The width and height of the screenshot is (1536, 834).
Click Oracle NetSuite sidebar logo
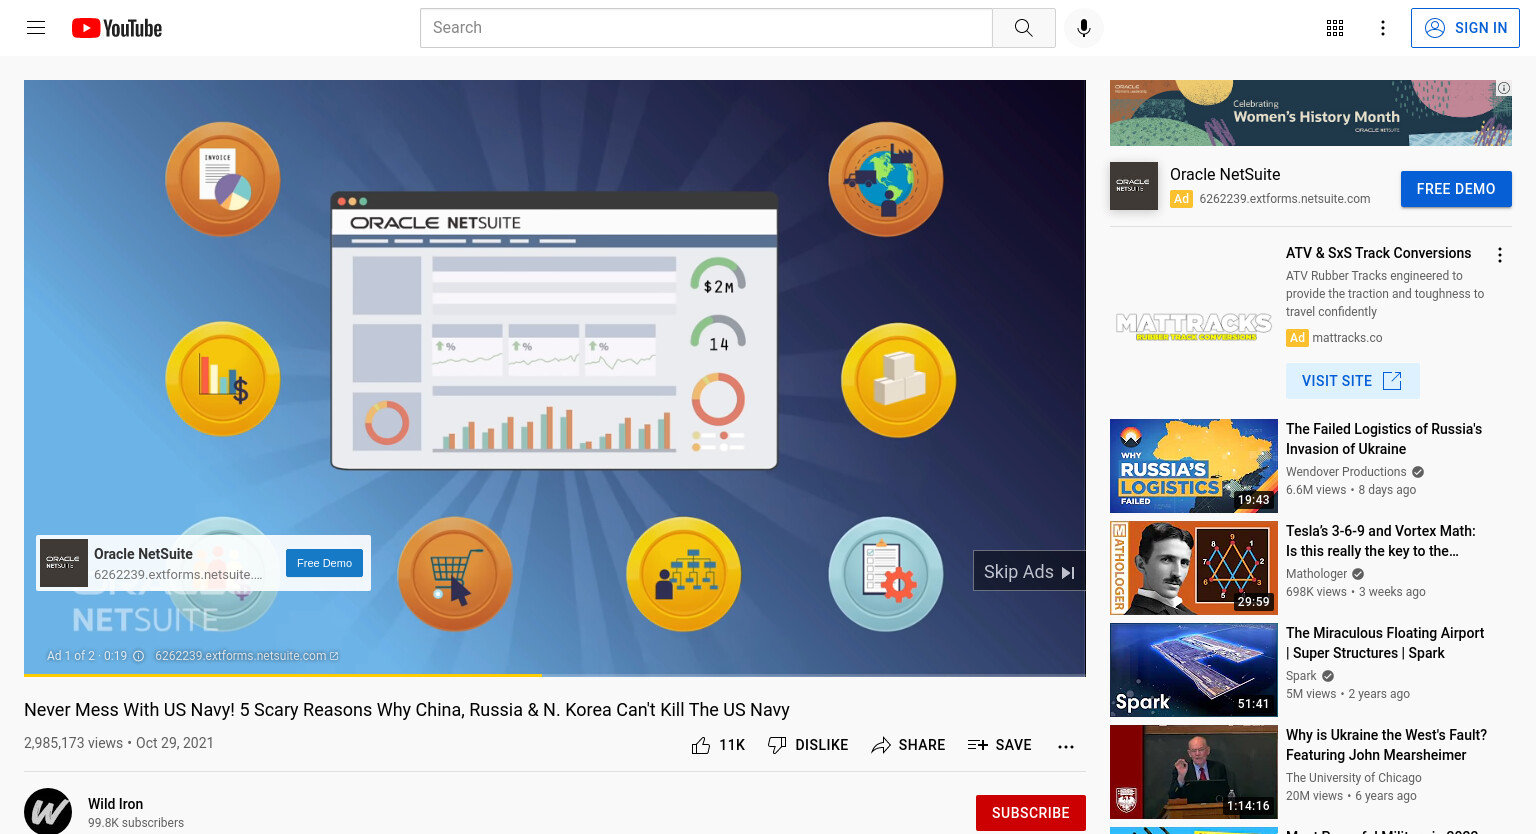pos(1134,186)
